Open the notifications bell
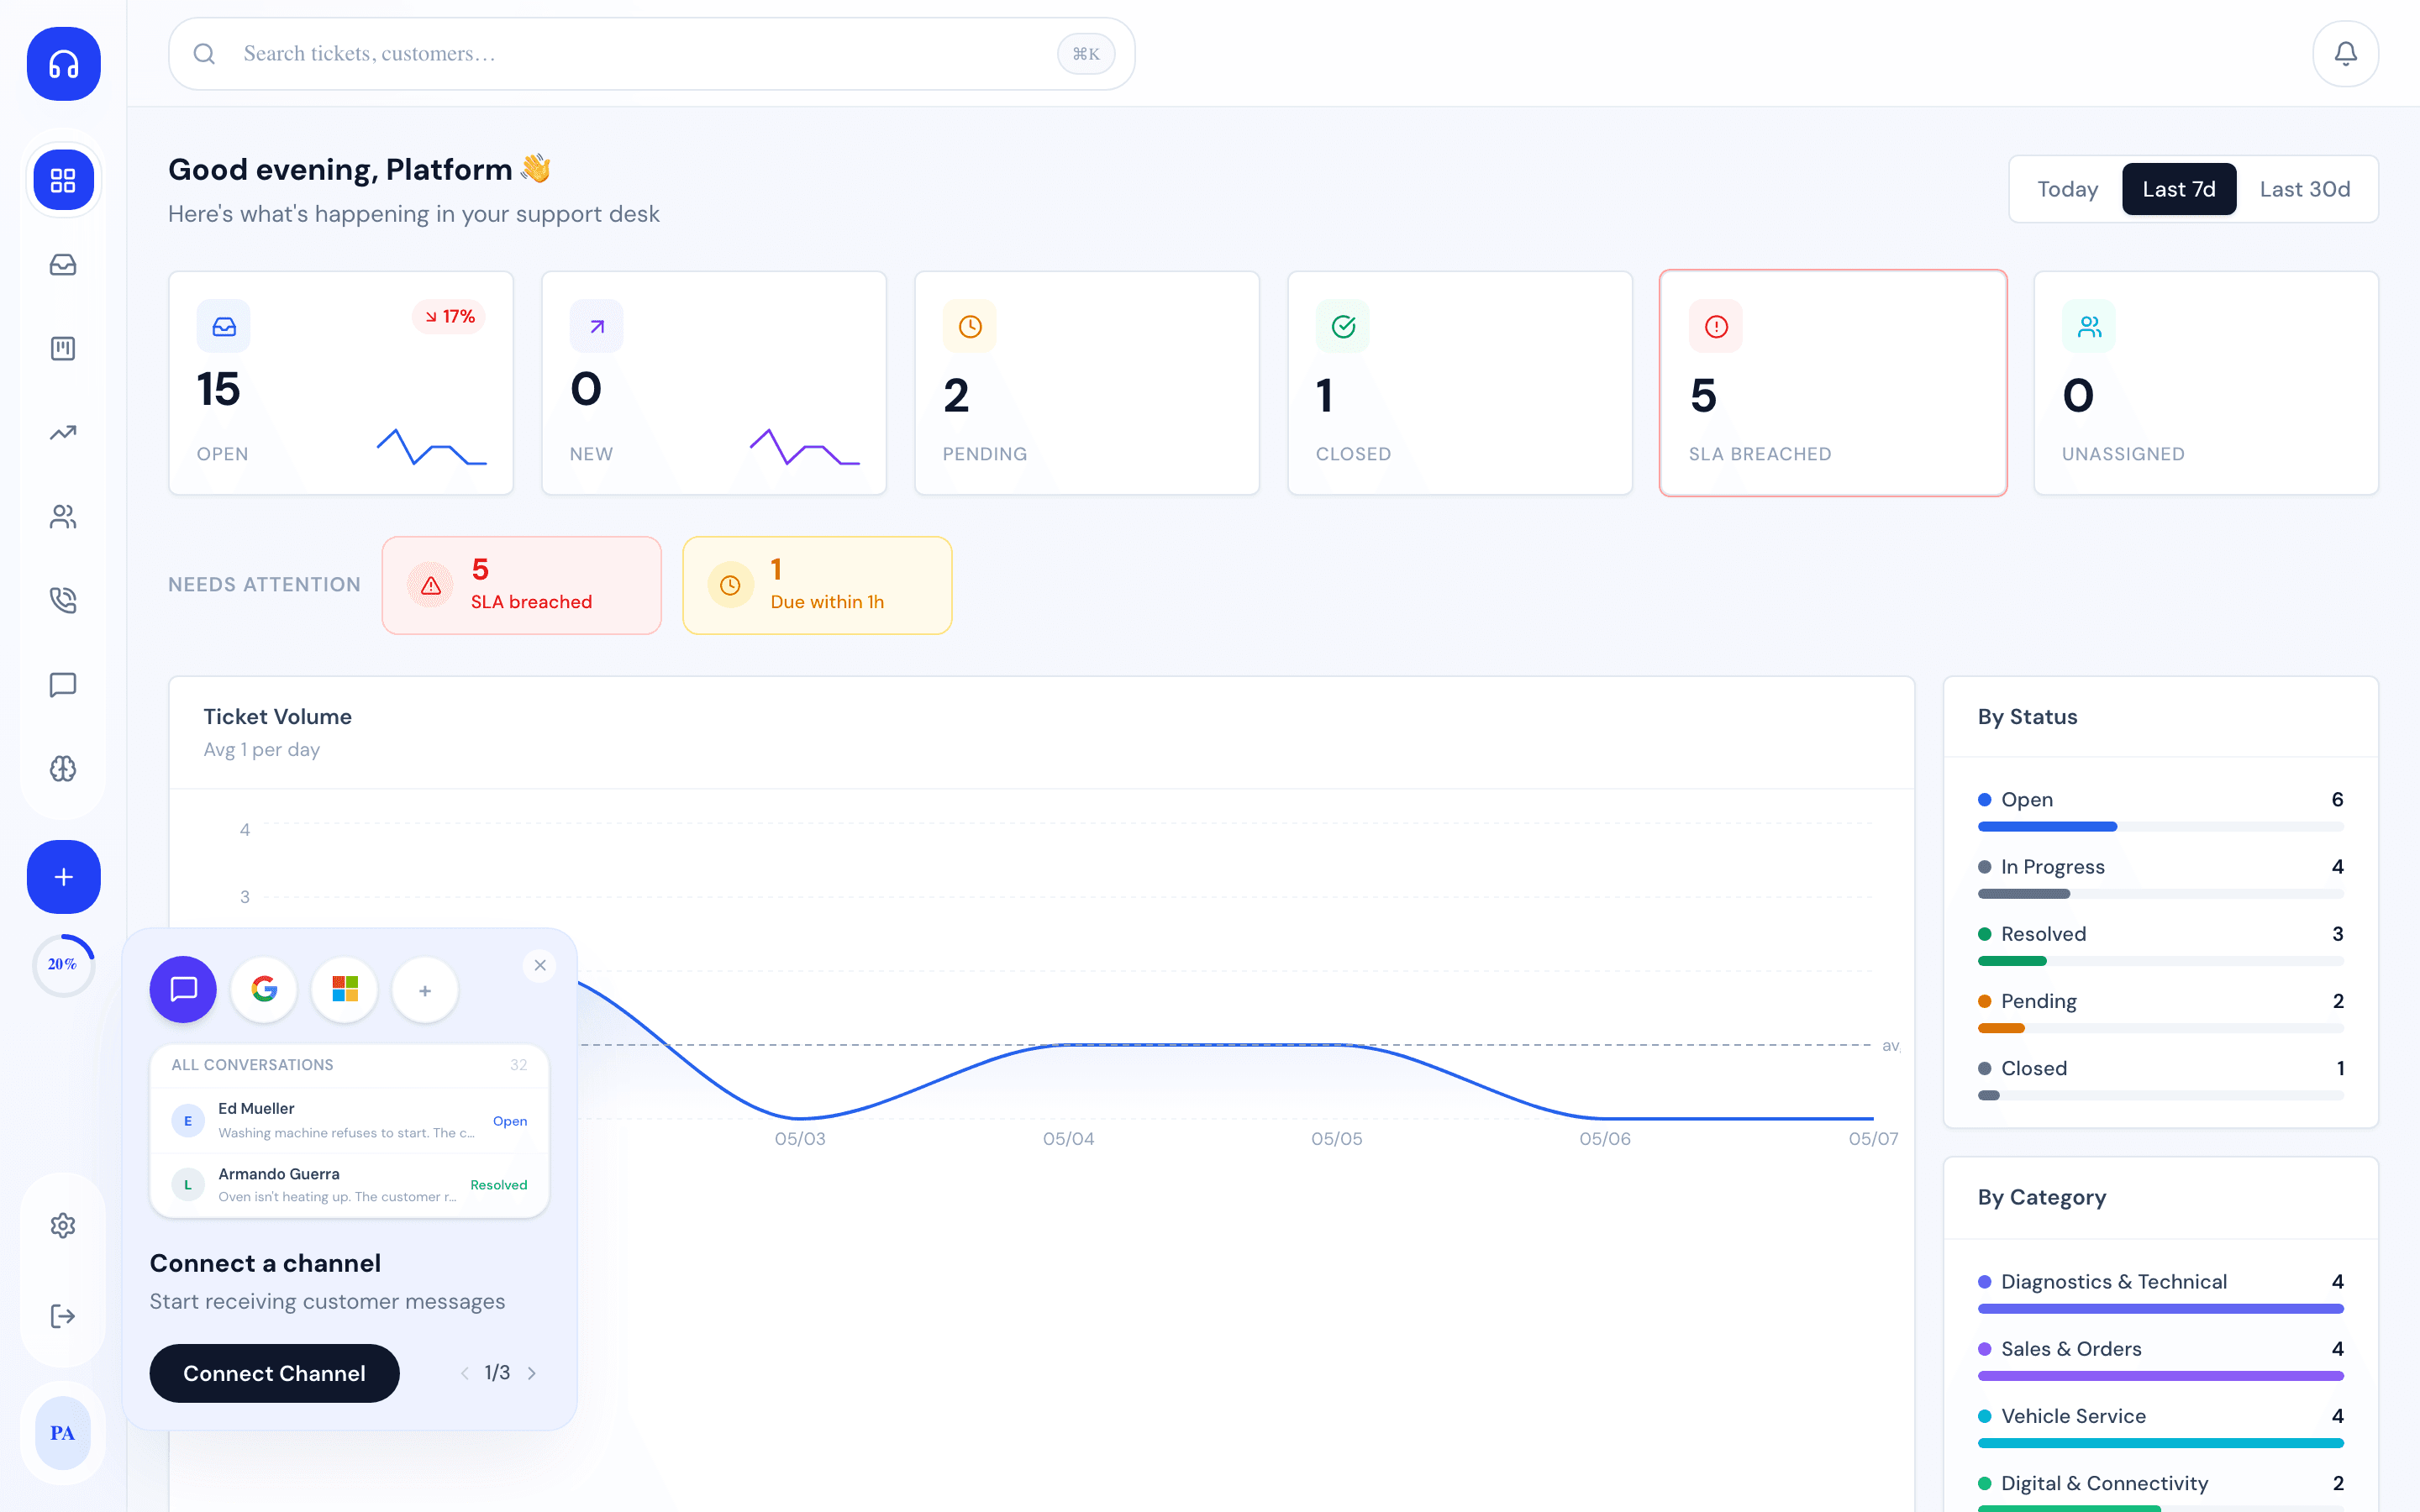Image resolution: width=2420 pixels, height=1512 pixels. pos(2345,54)
